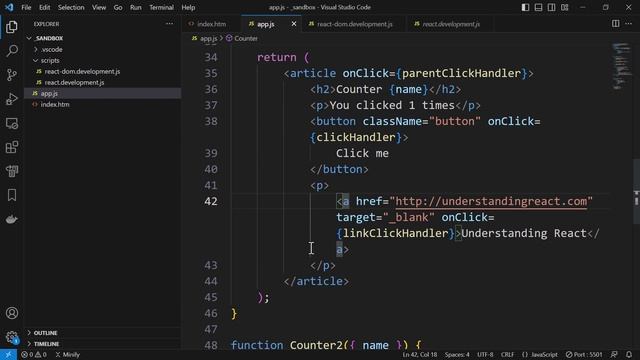Click the feedback icon in status bar

pyautogui.click(x=614, y=355)
